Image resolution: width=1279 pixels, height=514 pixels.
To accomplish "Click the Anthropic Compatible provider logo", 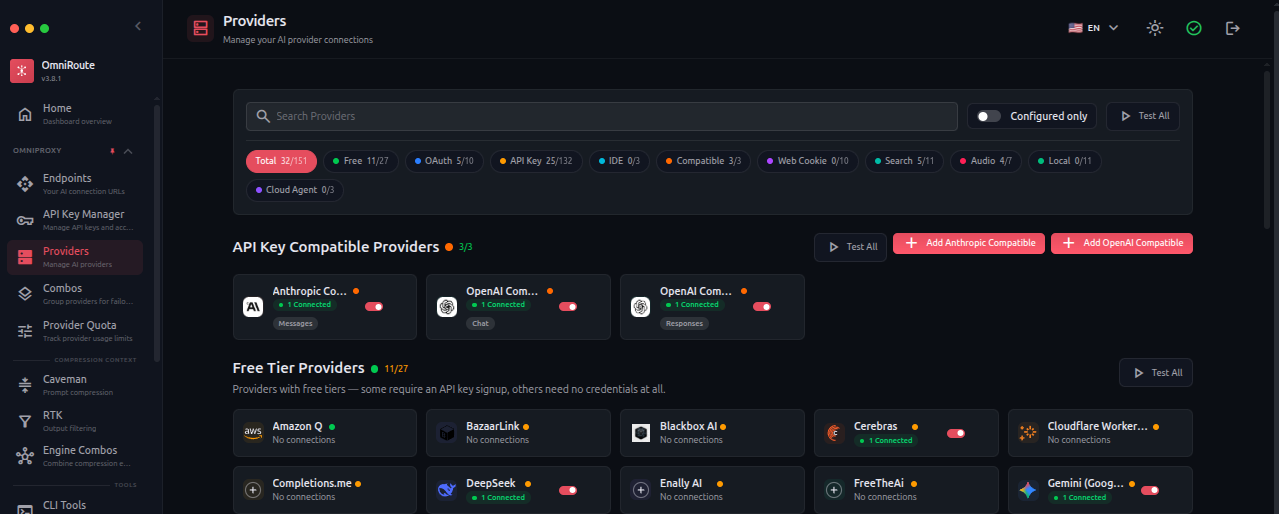I will point(252,307).
